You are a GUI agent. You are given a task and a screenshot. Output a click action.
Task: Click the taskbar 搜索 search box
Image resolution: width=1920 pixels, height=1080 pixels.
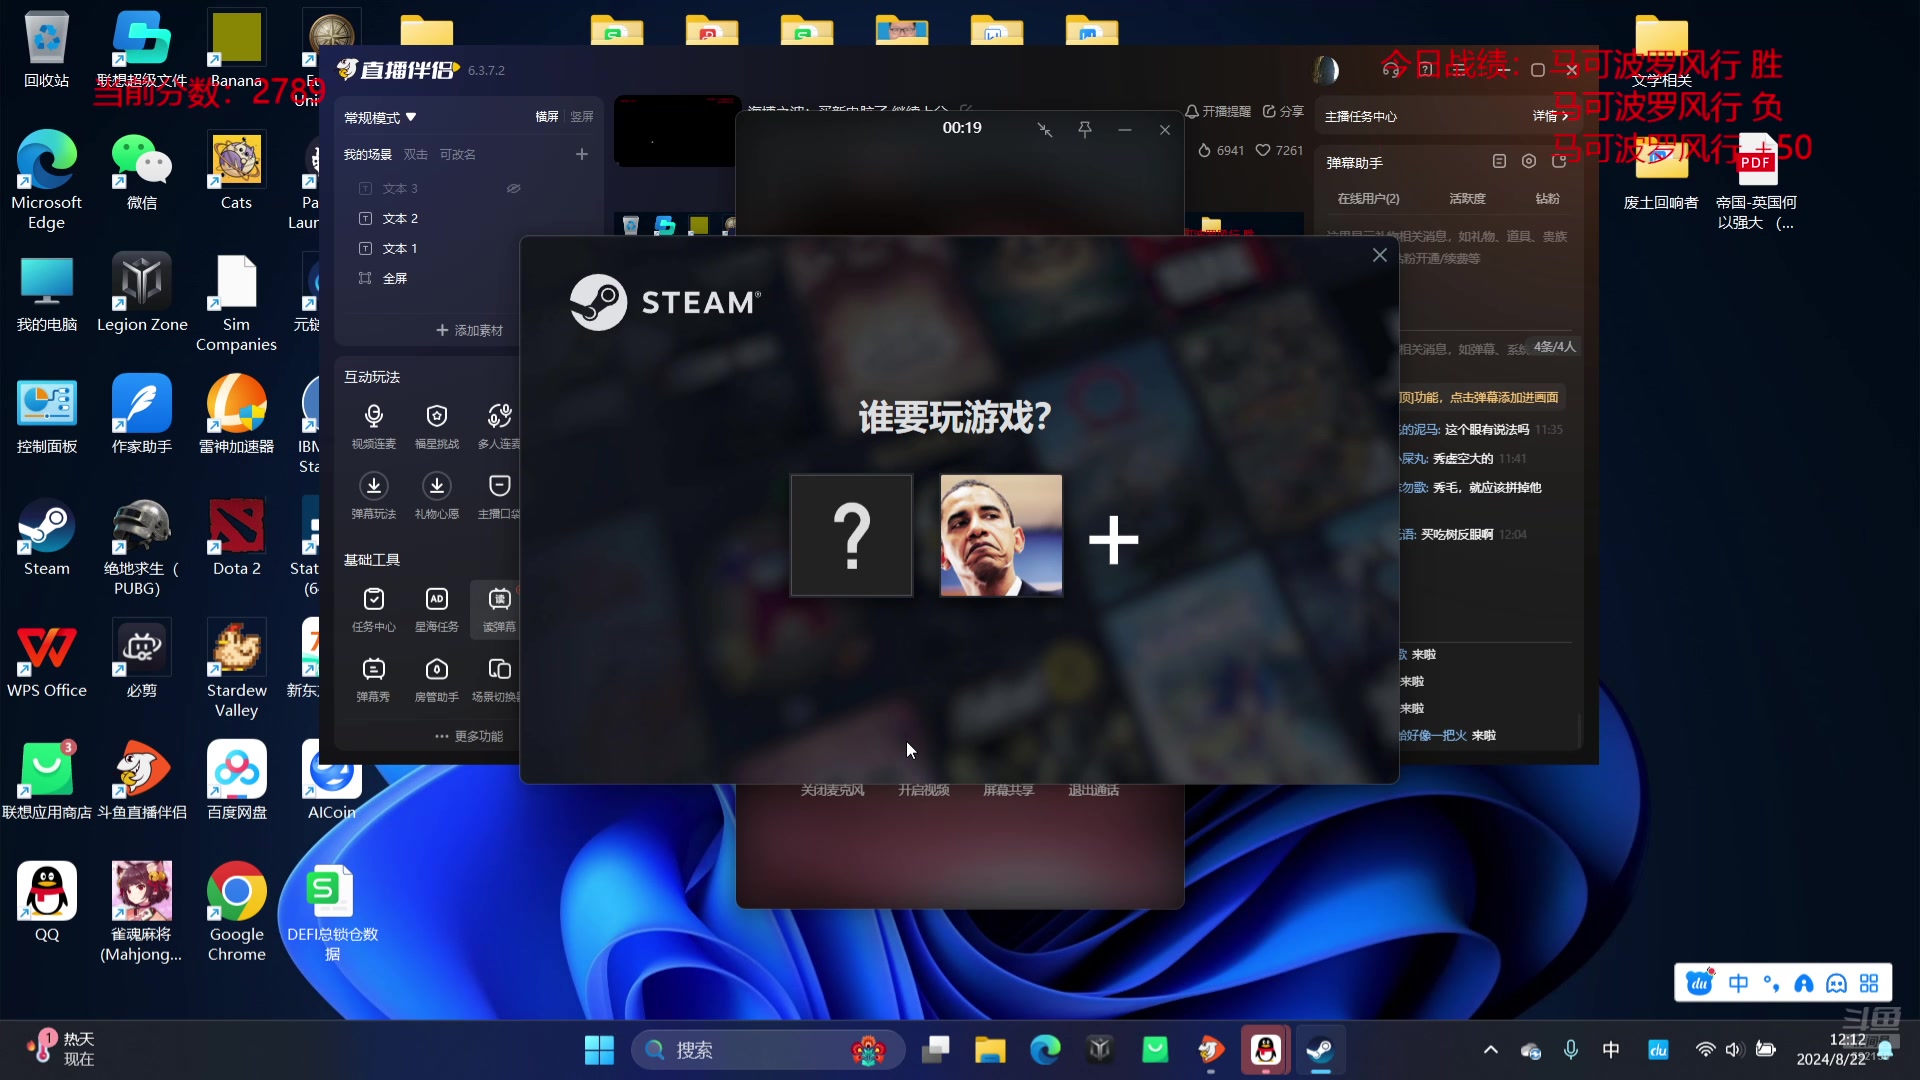point(767,1050)
